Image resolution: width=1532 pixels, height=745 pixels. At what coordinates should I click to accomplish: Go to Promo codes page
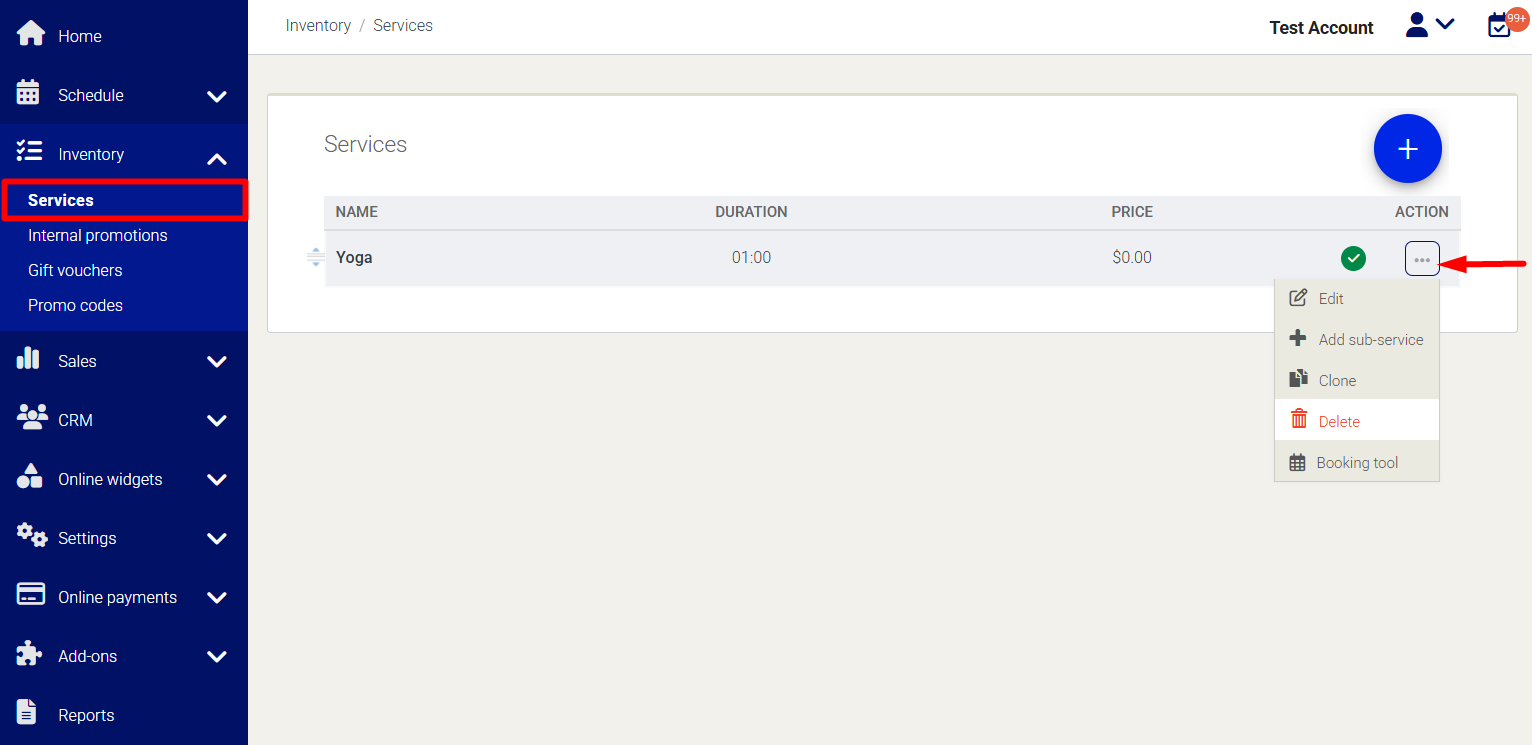(x=75, y=305)
